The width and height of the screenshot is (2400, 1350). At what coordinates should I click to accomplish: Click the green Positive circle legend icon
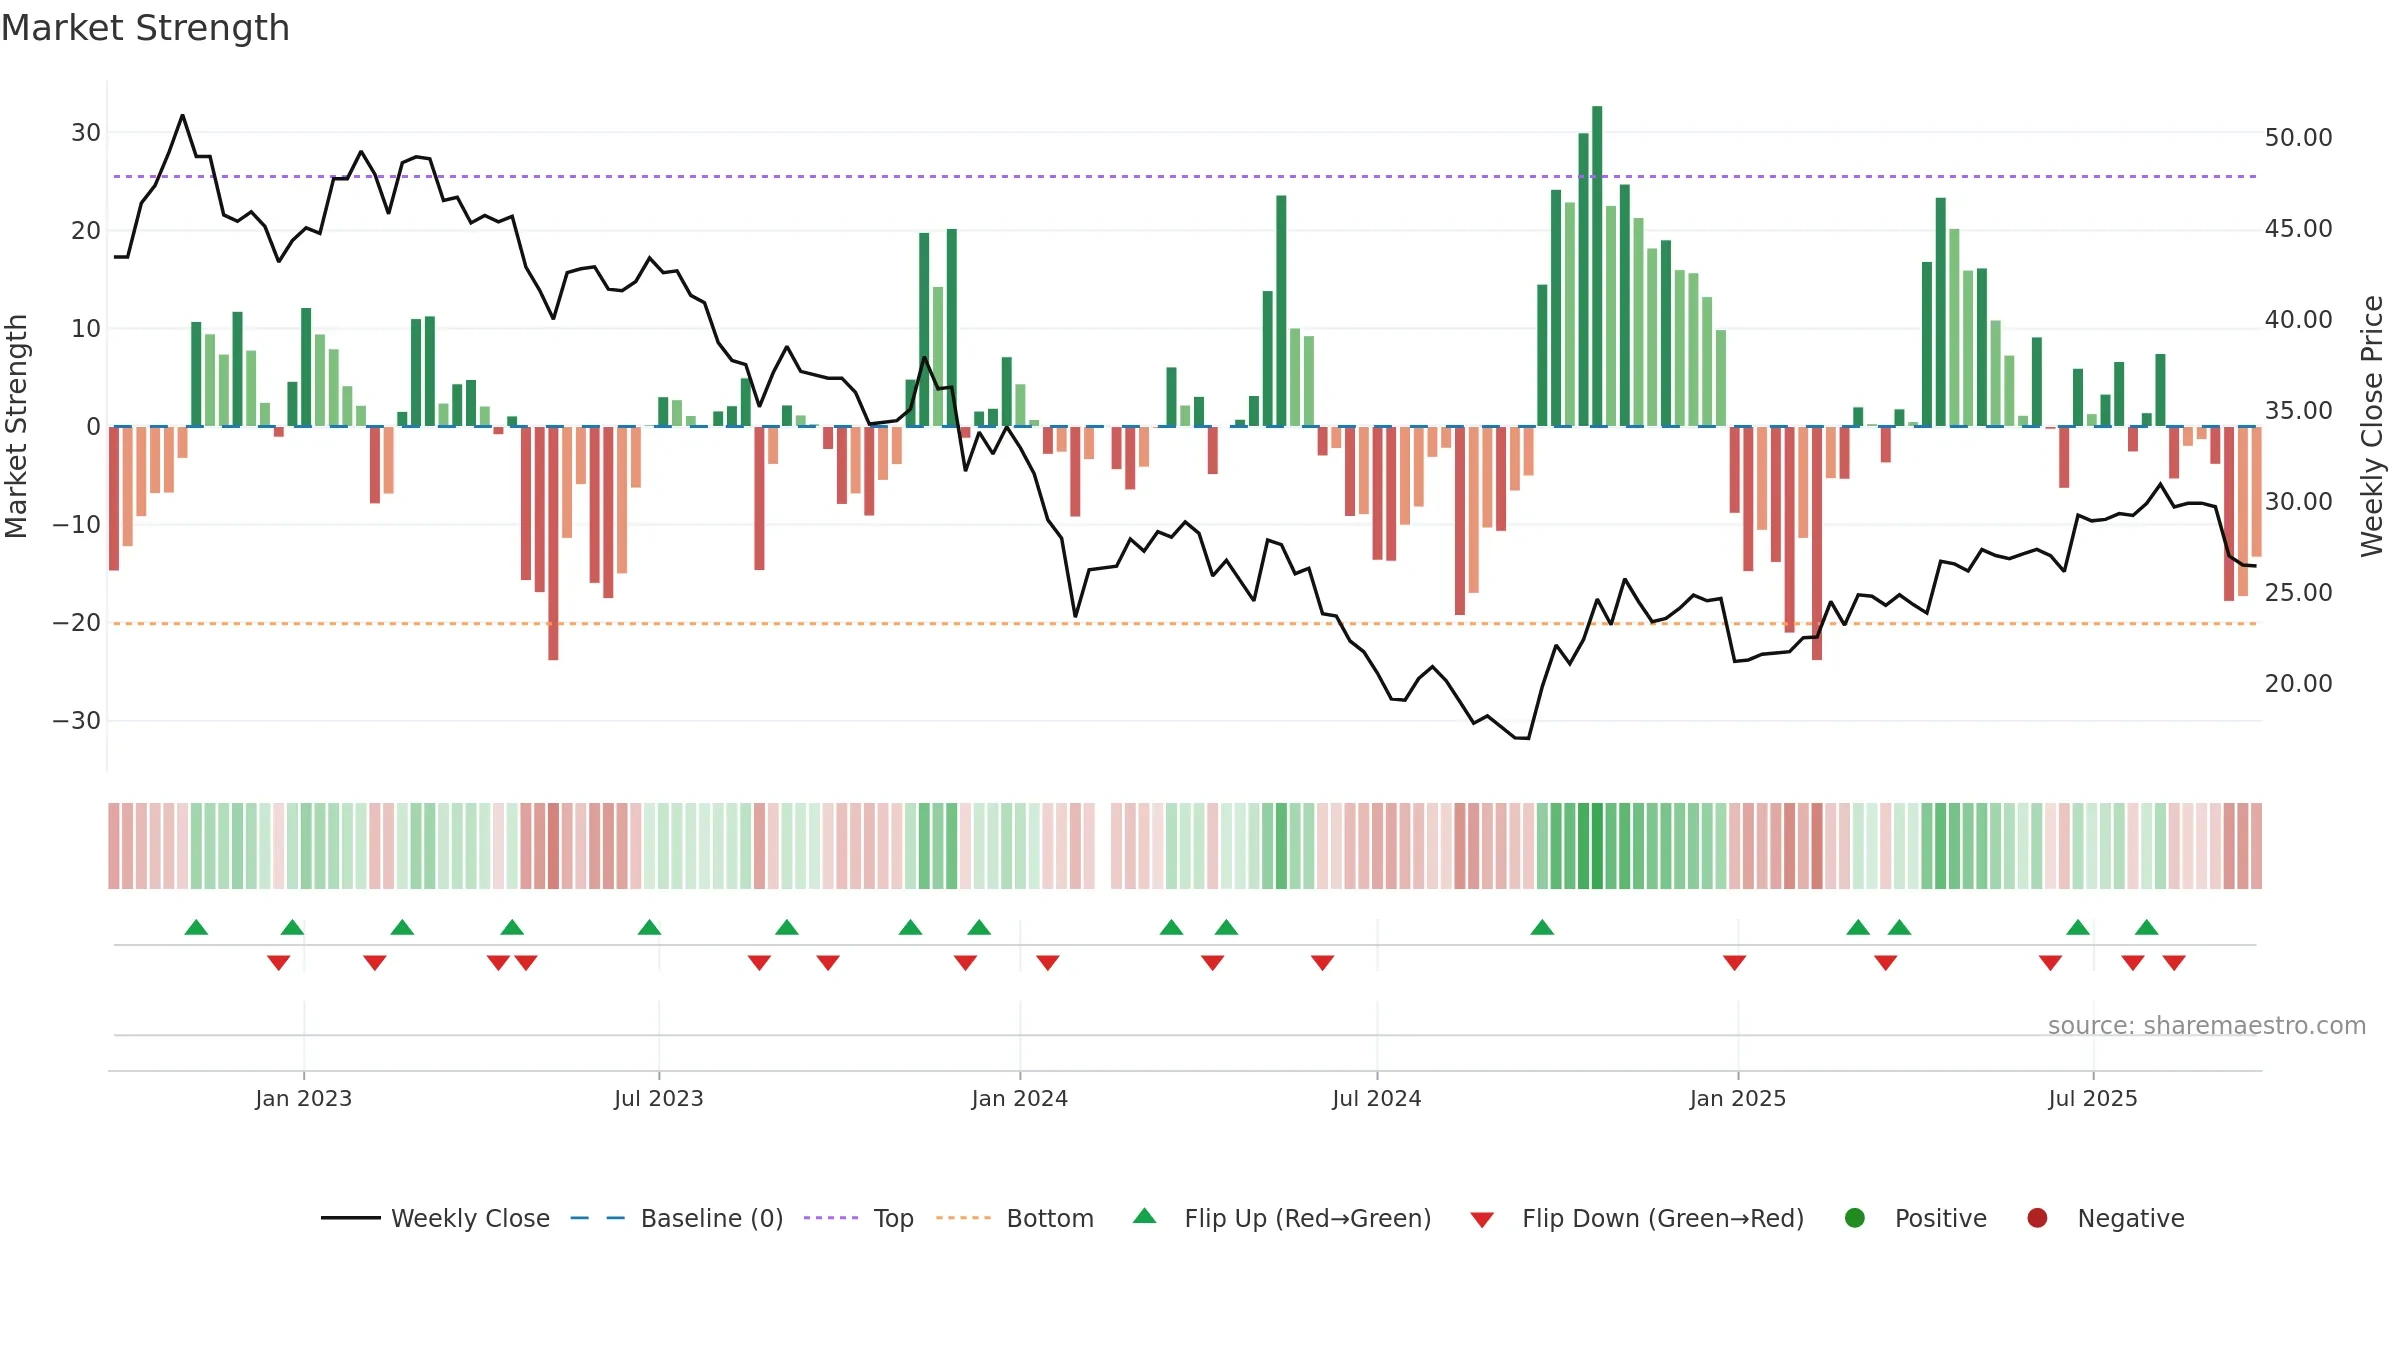tap(1855, 1218)
